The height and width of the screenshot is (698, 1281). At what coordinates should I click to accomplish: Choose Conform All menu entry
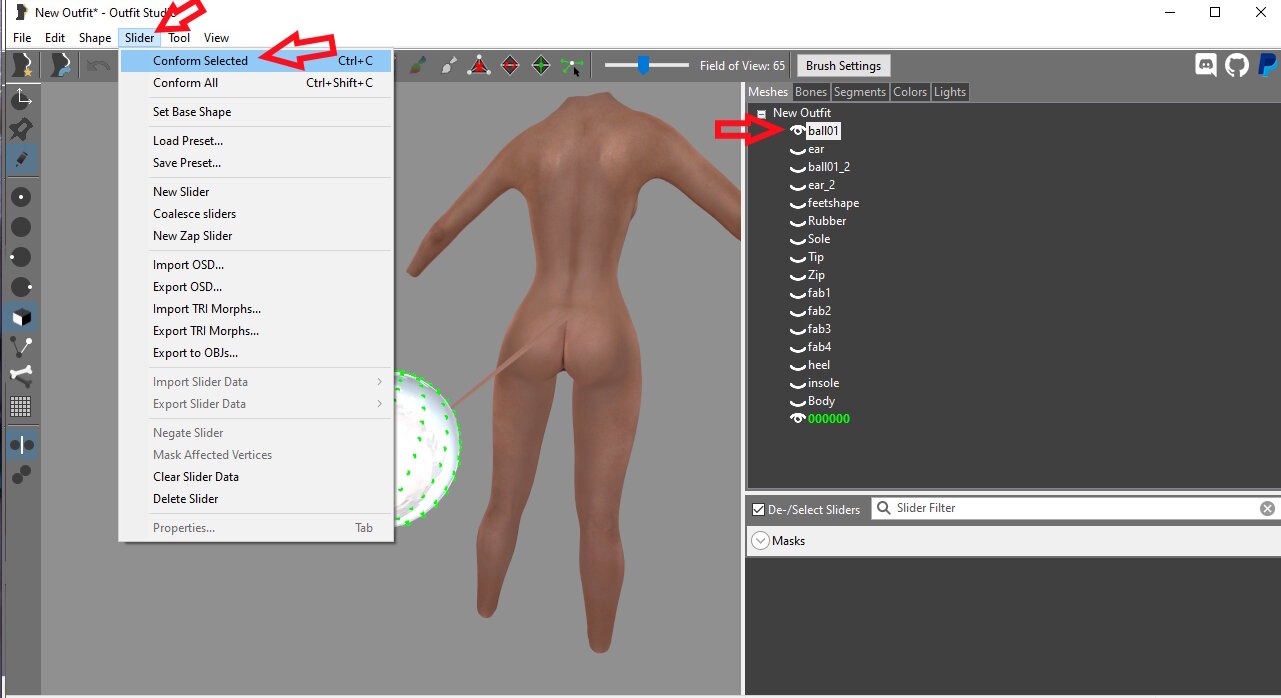pyautogui.click(x=256, y=83)
